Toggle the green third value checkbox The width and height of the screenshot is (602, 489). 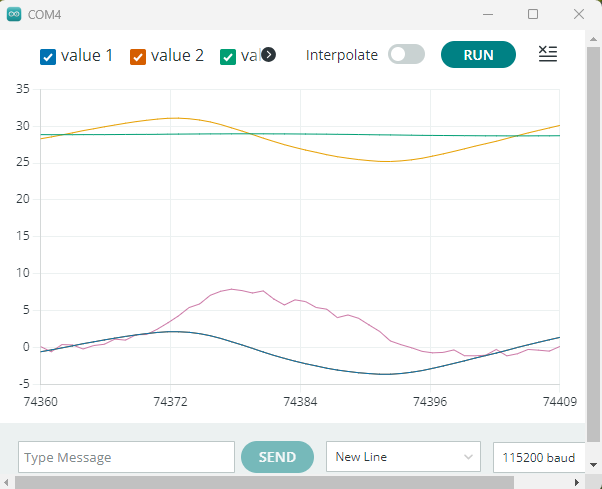coord(228,56)
